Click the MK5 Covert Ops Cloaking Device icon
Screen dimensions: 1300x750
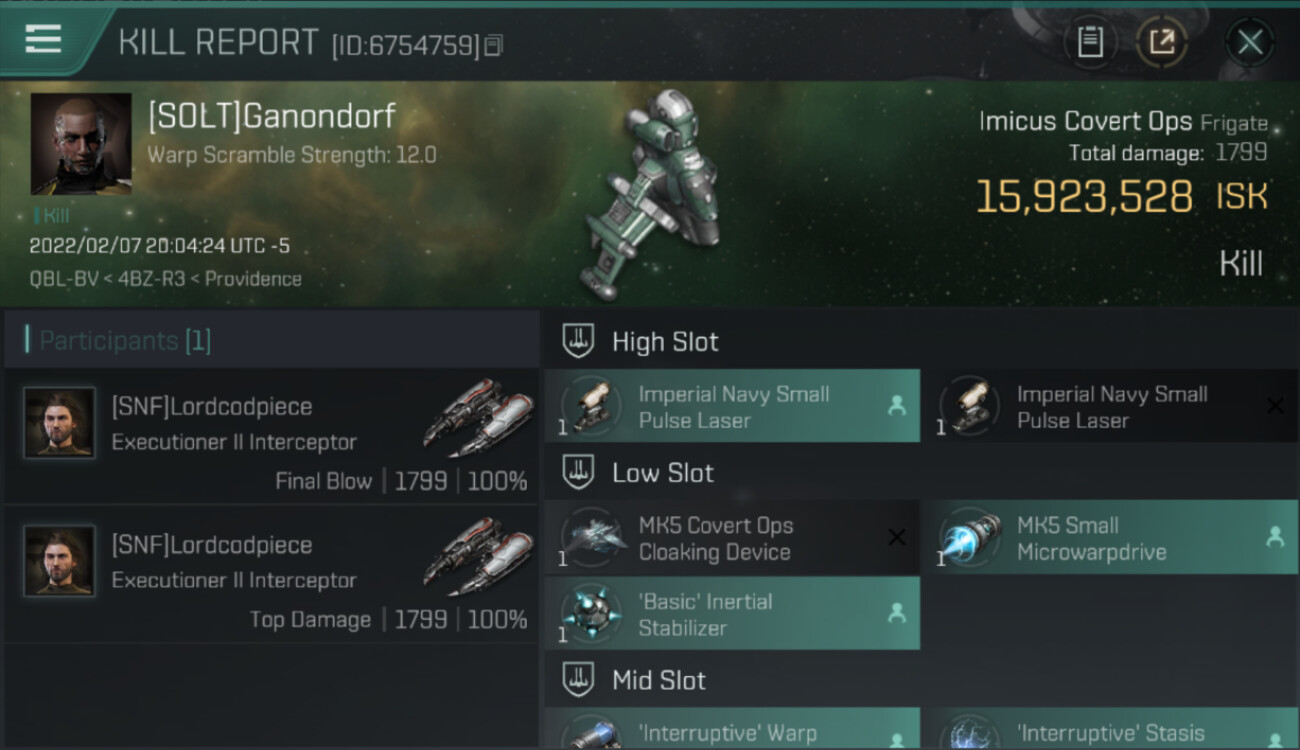click(594, 538)
